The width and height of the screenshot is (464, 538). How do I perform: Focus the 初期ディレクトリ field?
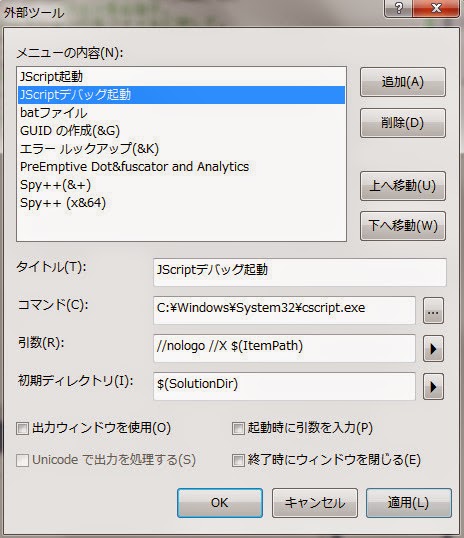(285, 386)
